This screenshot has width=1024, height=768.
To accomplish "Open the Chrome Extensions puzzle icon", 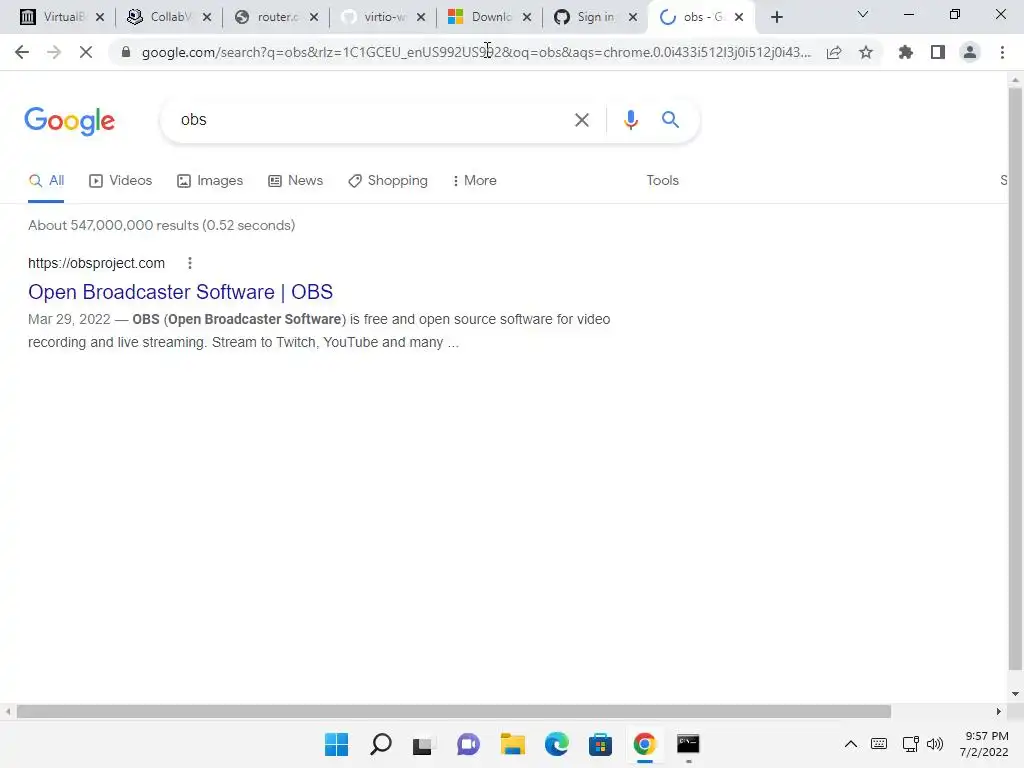I will point(906,52).
